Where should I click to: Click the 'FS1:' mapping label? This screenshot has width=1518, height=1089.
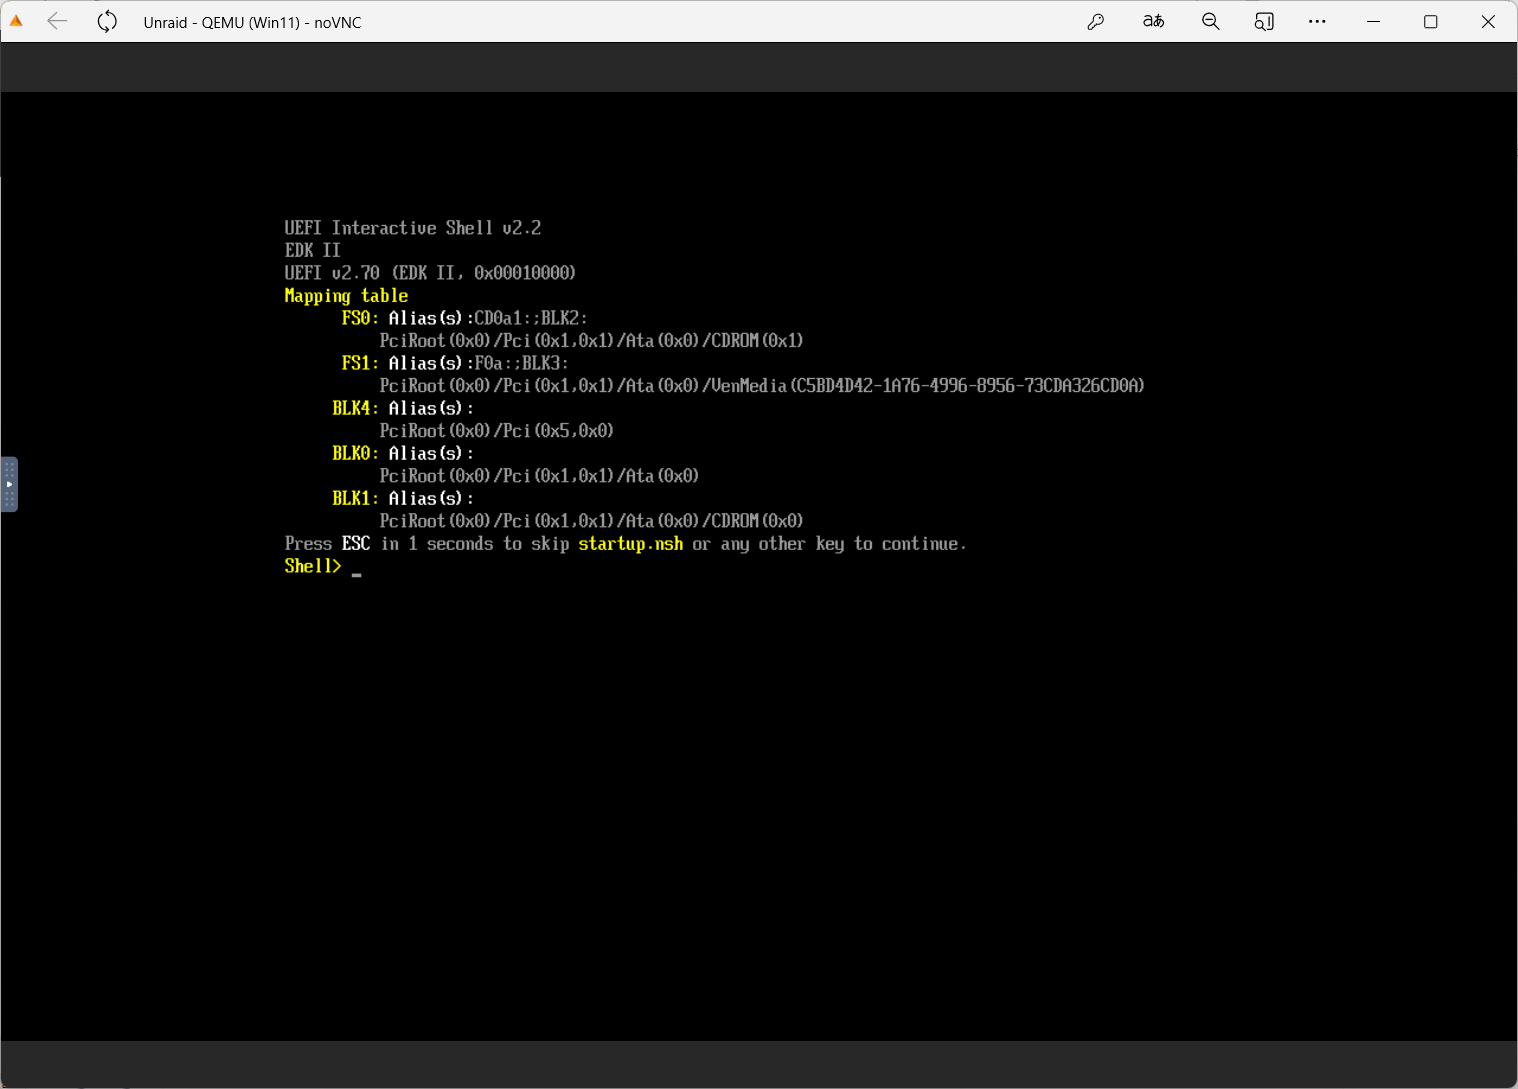click(360, 363)
